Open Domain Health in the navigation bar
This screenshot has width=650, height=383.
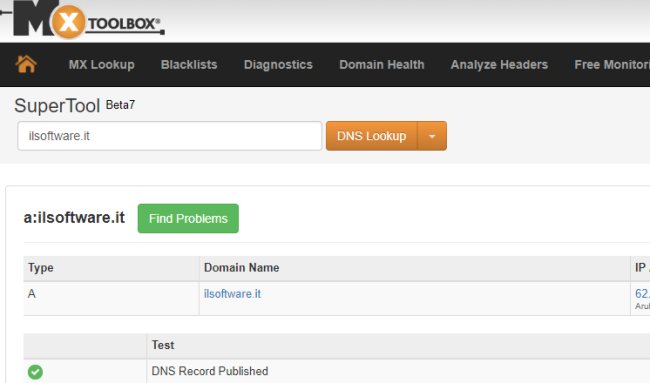(x=382, y=65)
